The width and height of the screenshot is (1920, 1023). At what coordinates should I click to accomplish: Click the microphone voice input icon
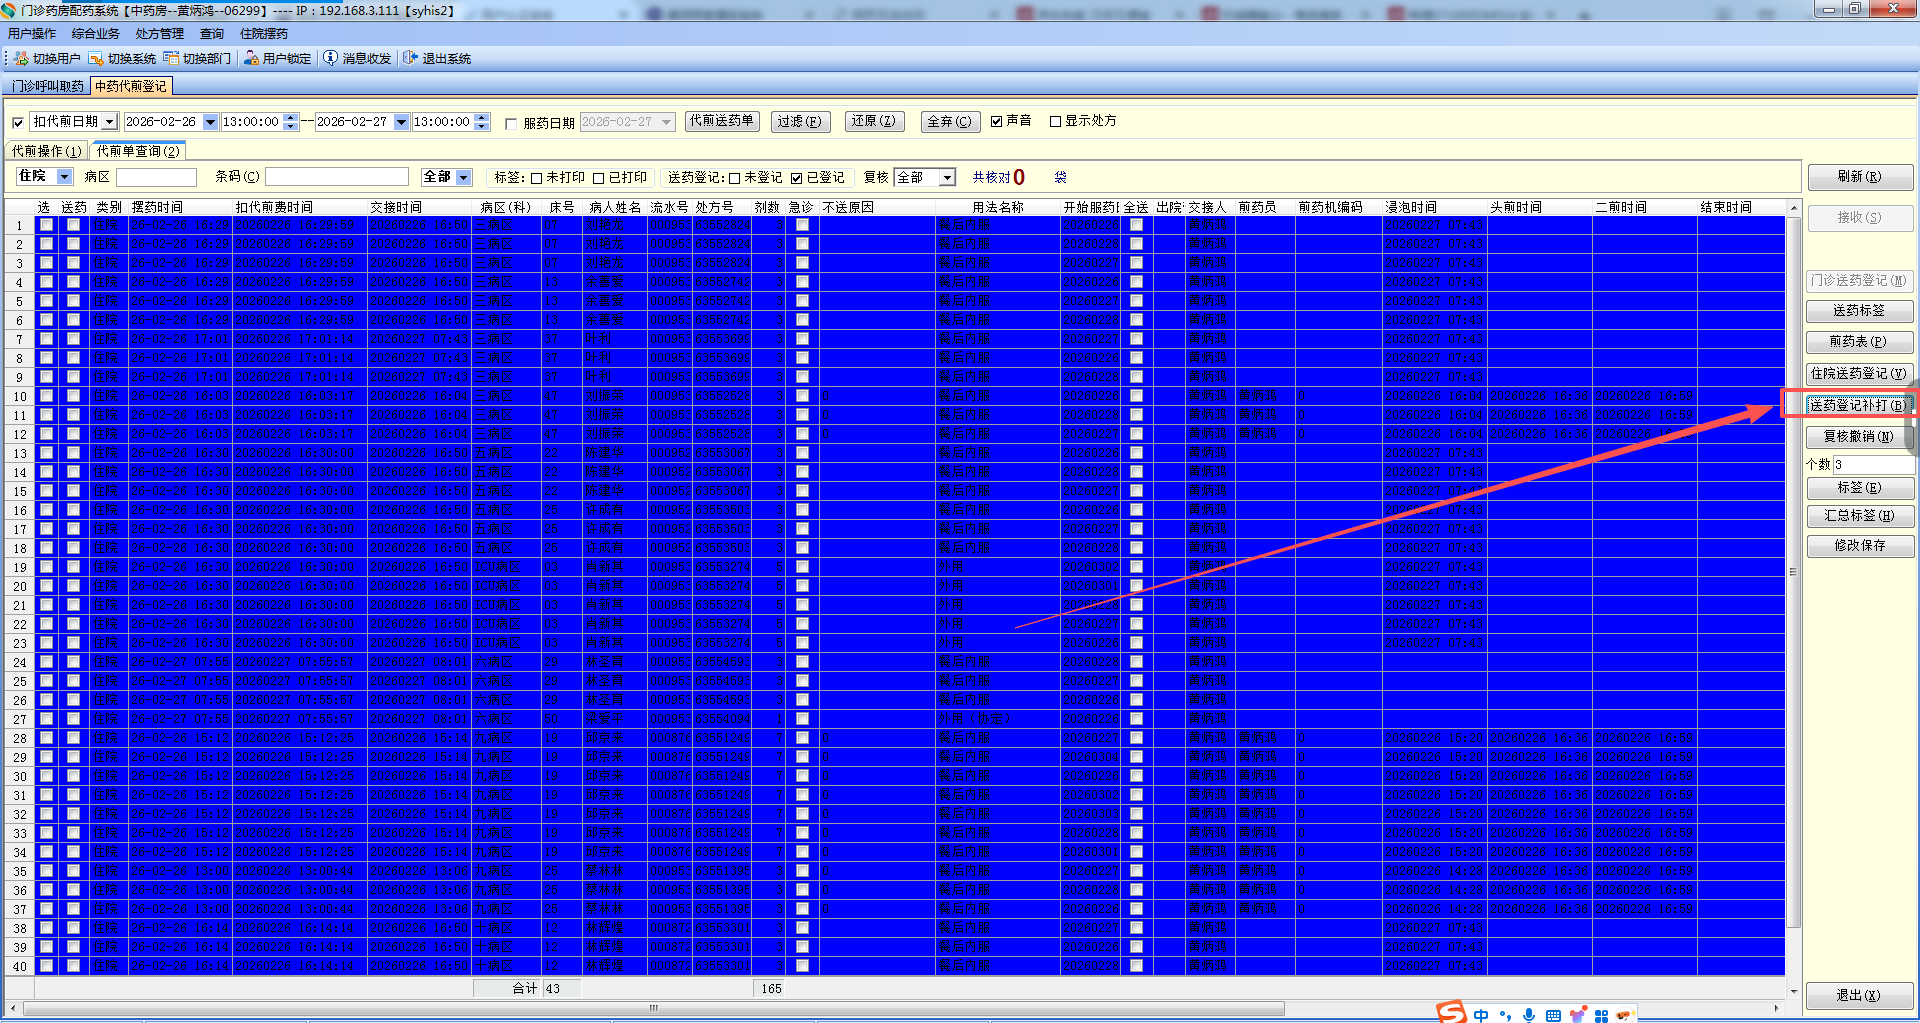click(x=1529, y=1015)
